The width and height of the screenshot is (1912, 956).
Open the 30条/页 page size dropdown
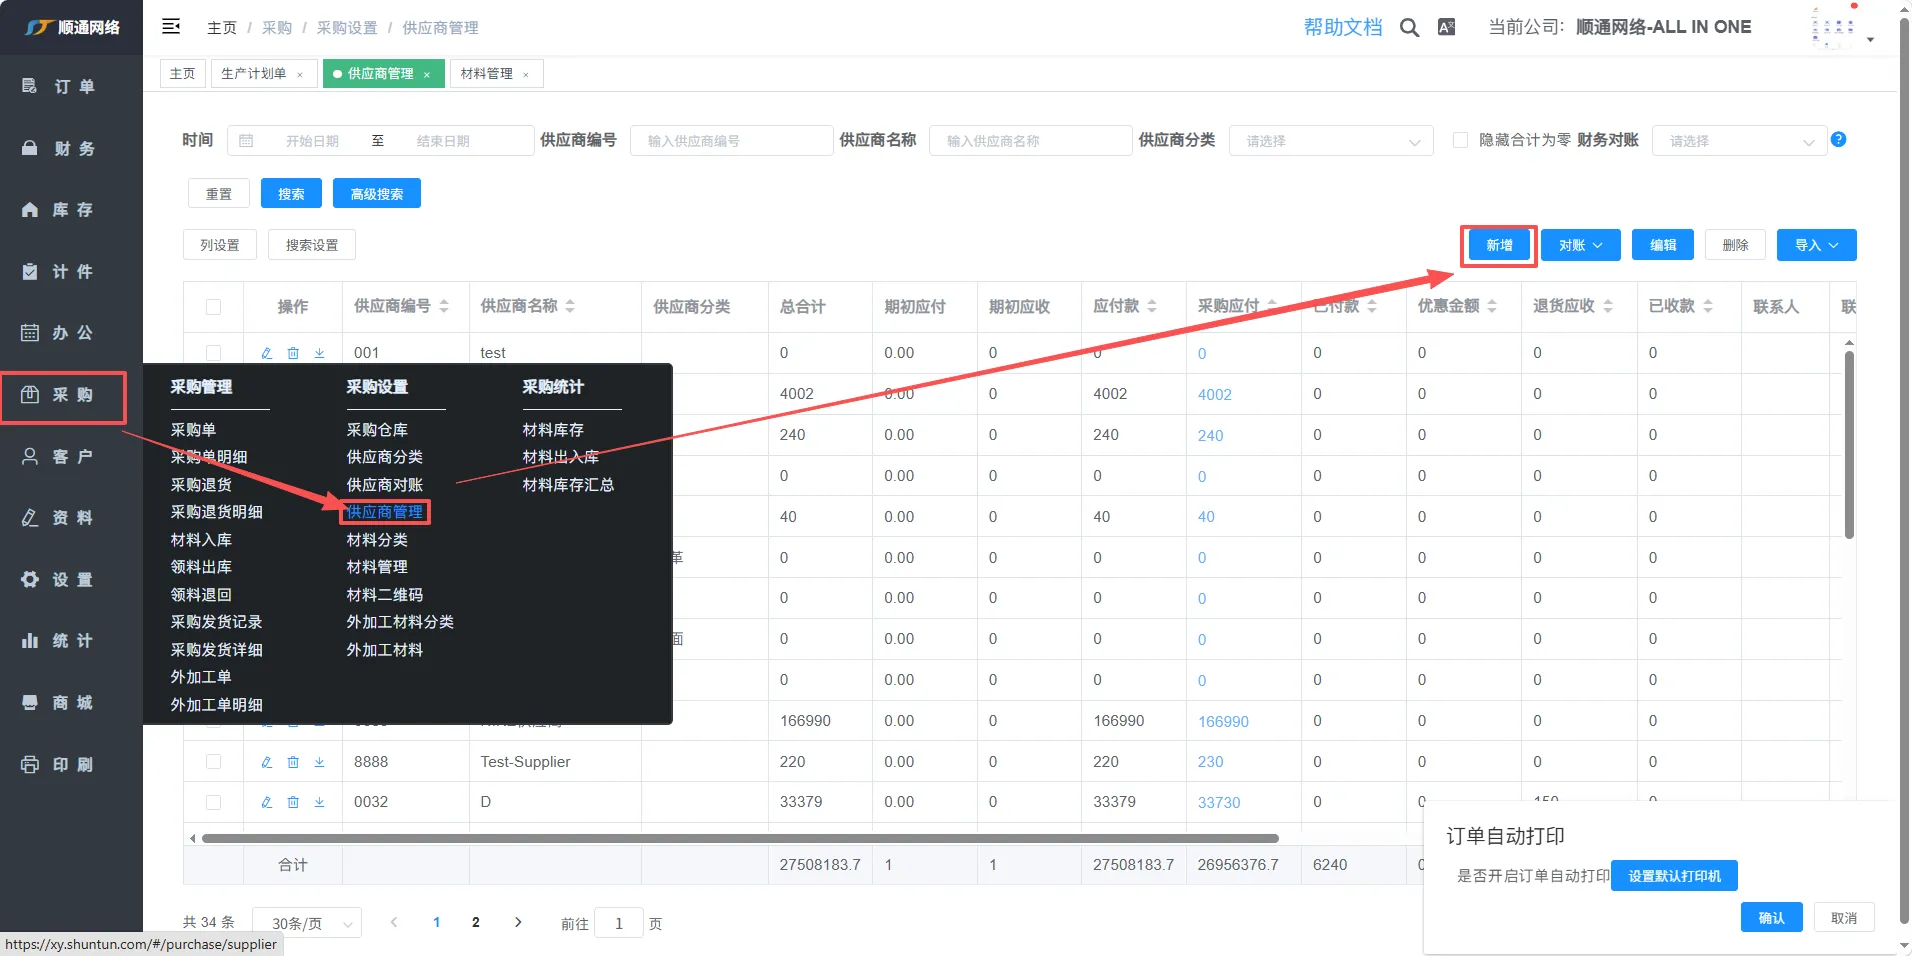pos(307,923)
